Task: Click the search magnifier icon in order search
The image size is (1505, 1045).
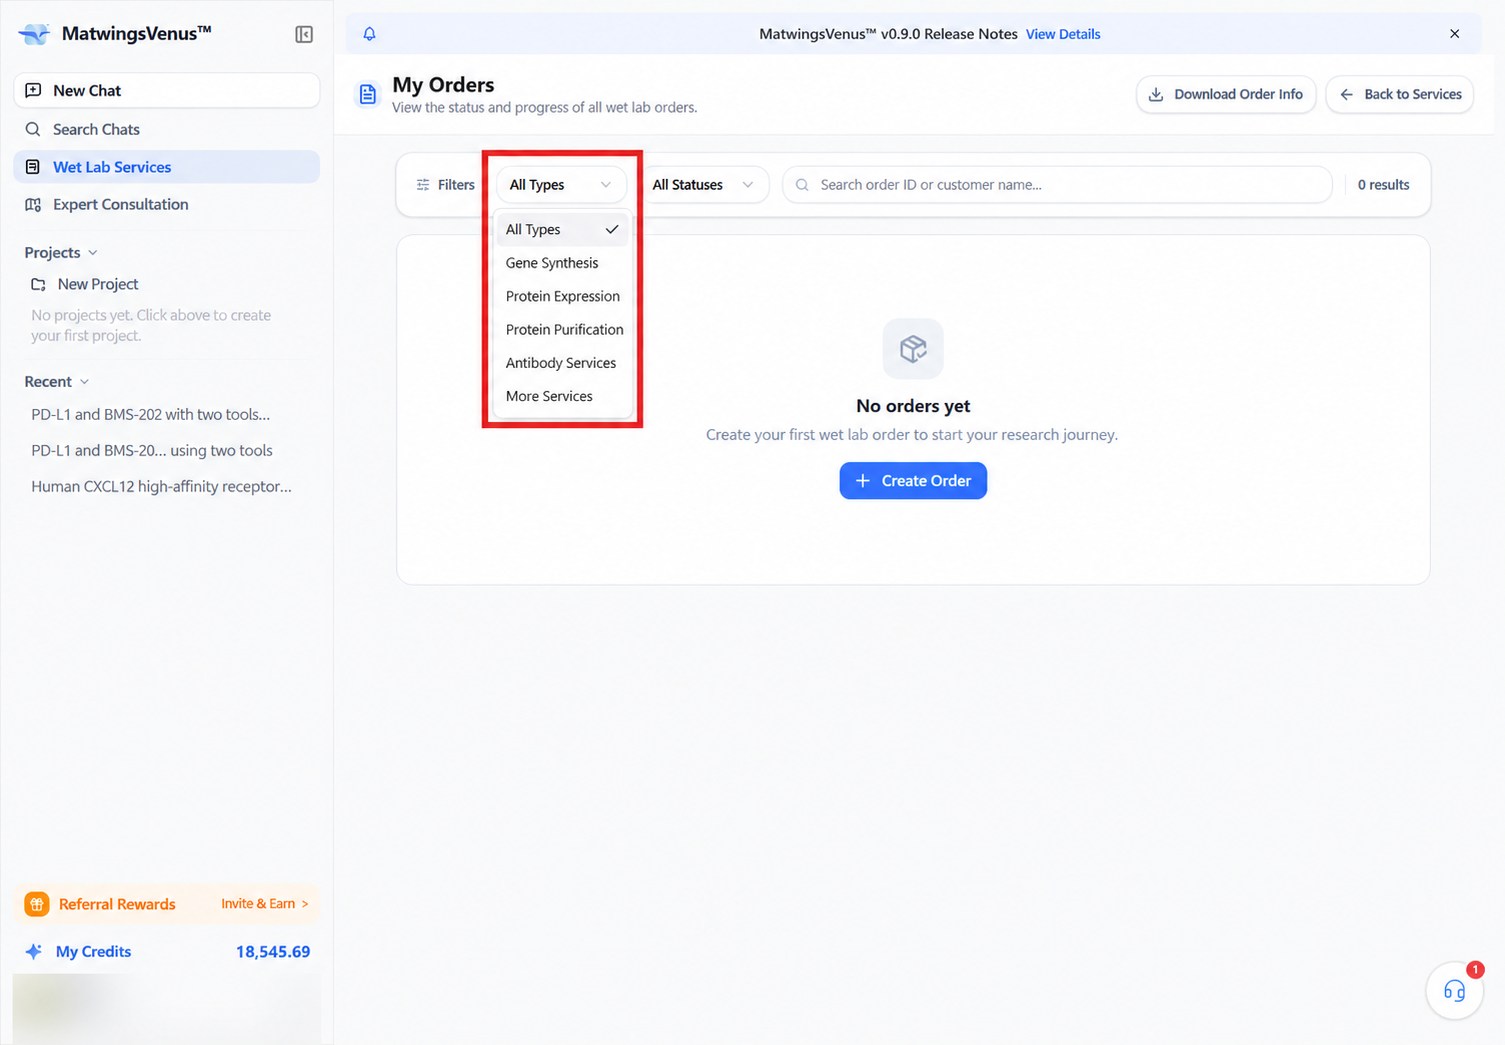Action: coord(802,185)
